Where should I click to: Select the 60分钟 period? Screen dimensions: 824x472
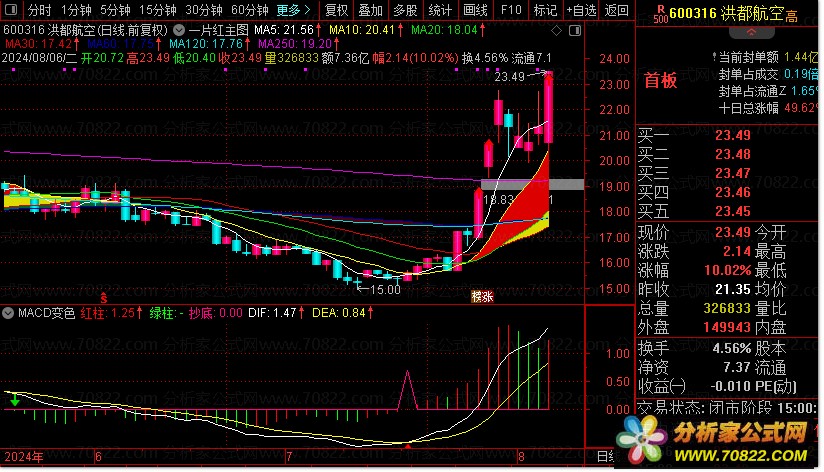[250, 10]
